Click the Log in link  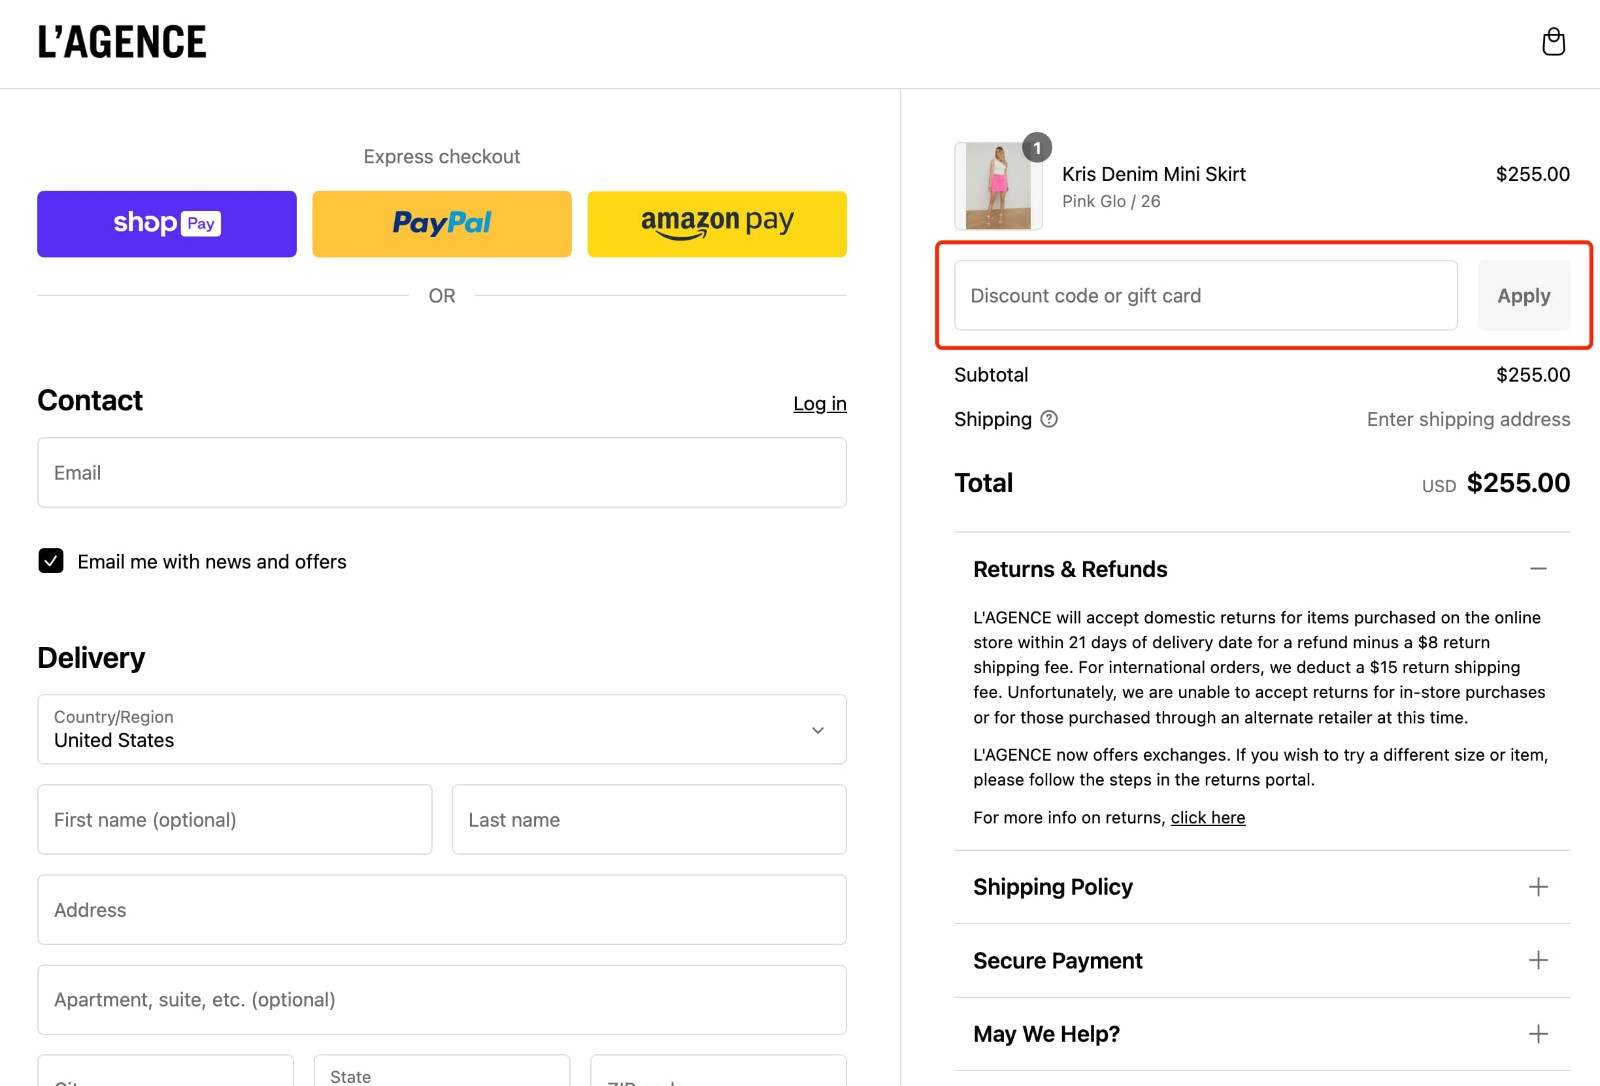pos(819,404)
